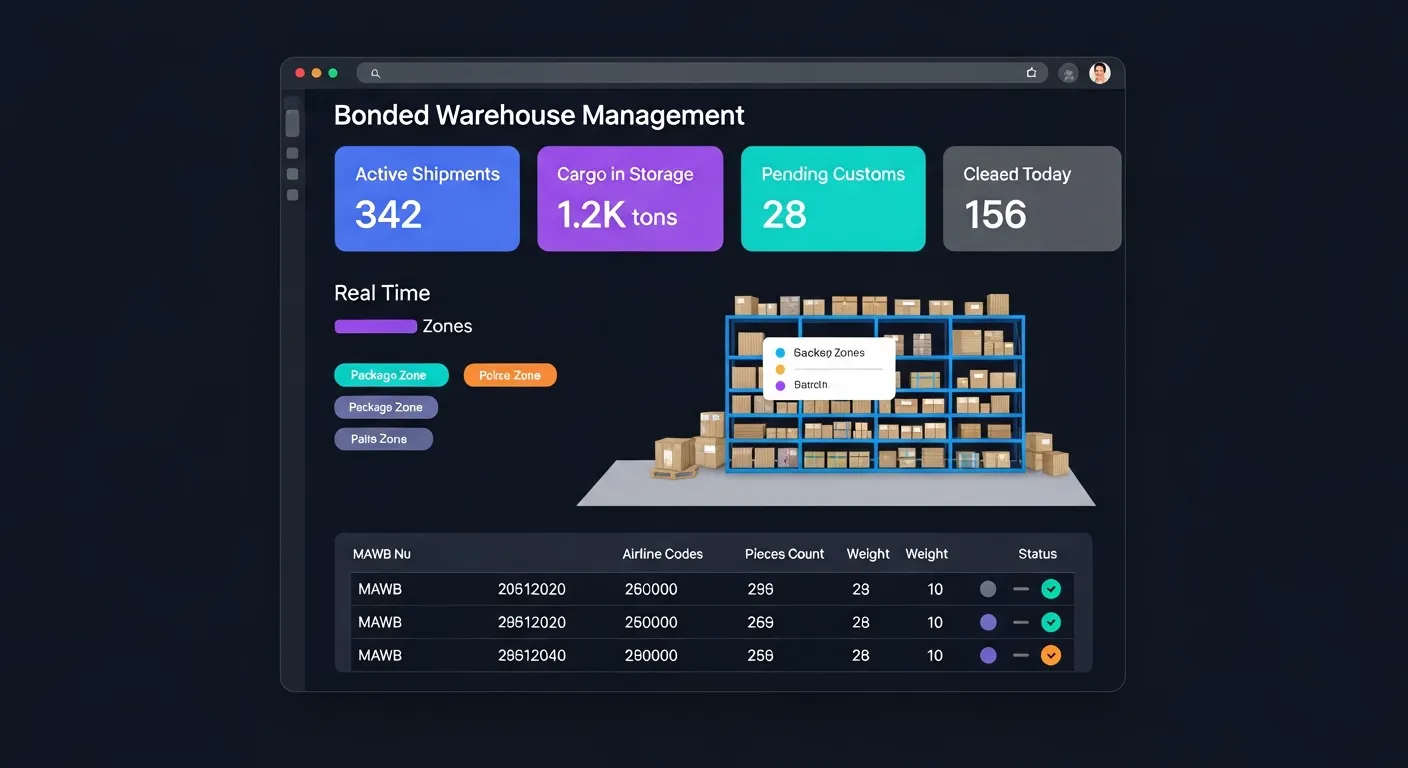Image resolution: width=1408 pixels, height=768 pixels.
Task: Click the orange Palte Zone button
Action: point(510,375)
